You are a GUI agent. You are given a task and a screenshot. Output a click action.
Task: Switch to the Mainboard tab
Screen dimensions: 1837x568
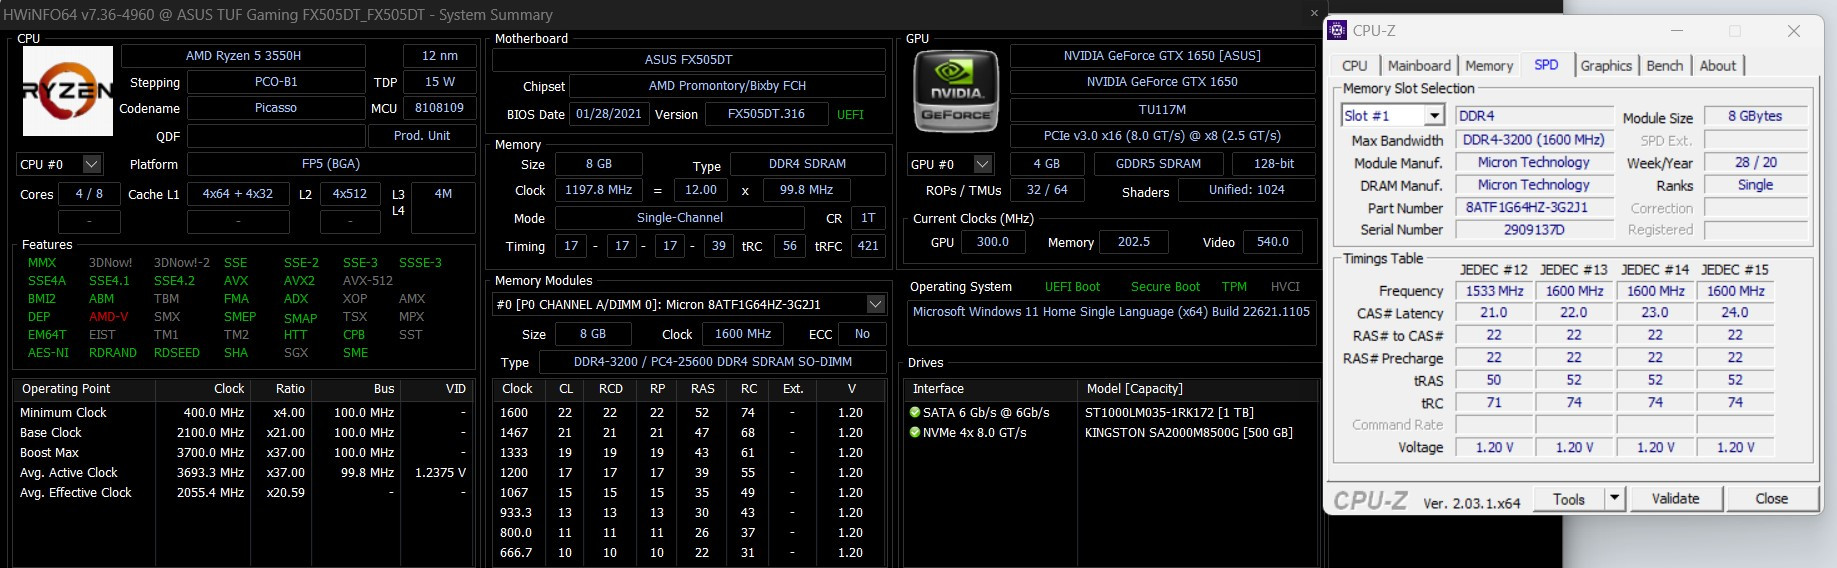(1419, 66)
